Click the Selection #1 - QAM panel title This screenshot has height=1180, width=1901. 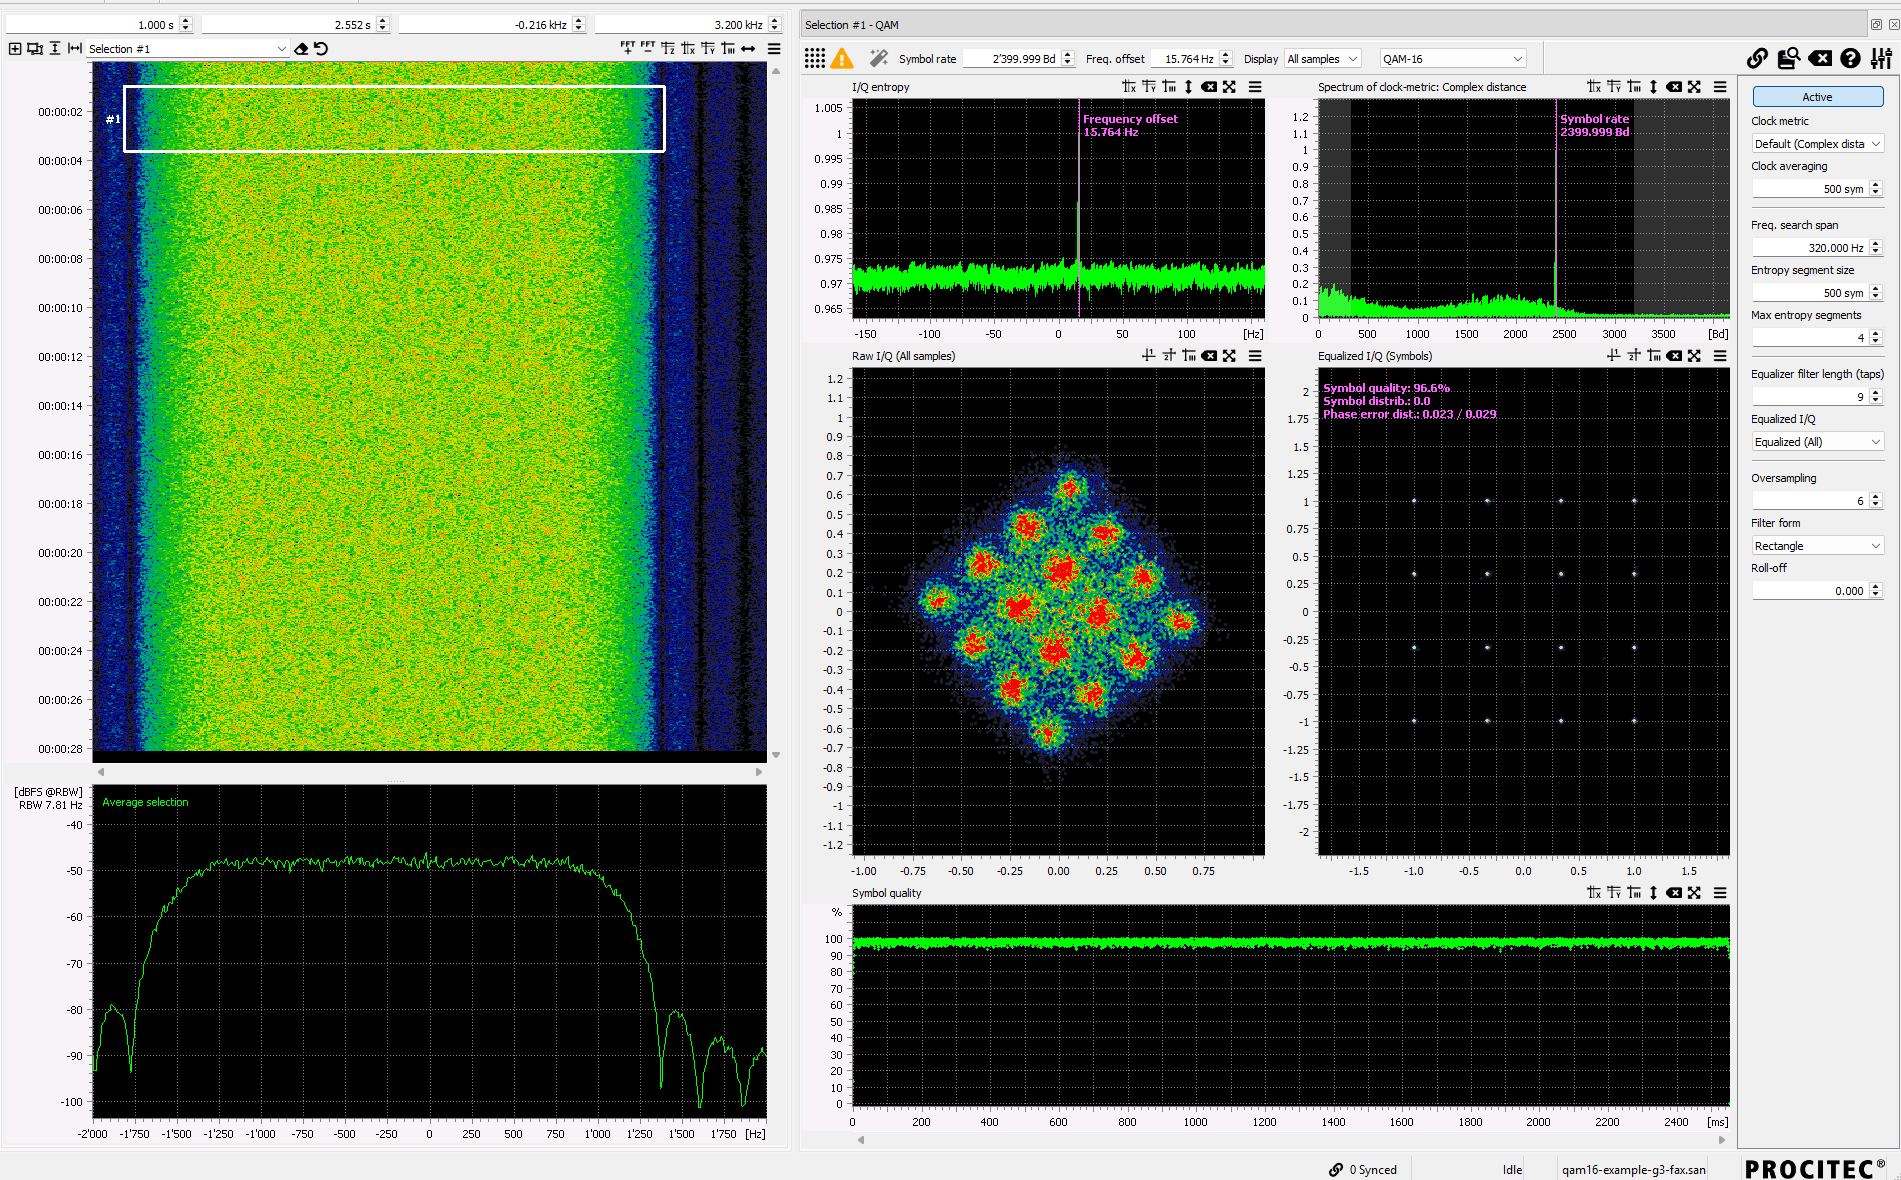(852, 24)
